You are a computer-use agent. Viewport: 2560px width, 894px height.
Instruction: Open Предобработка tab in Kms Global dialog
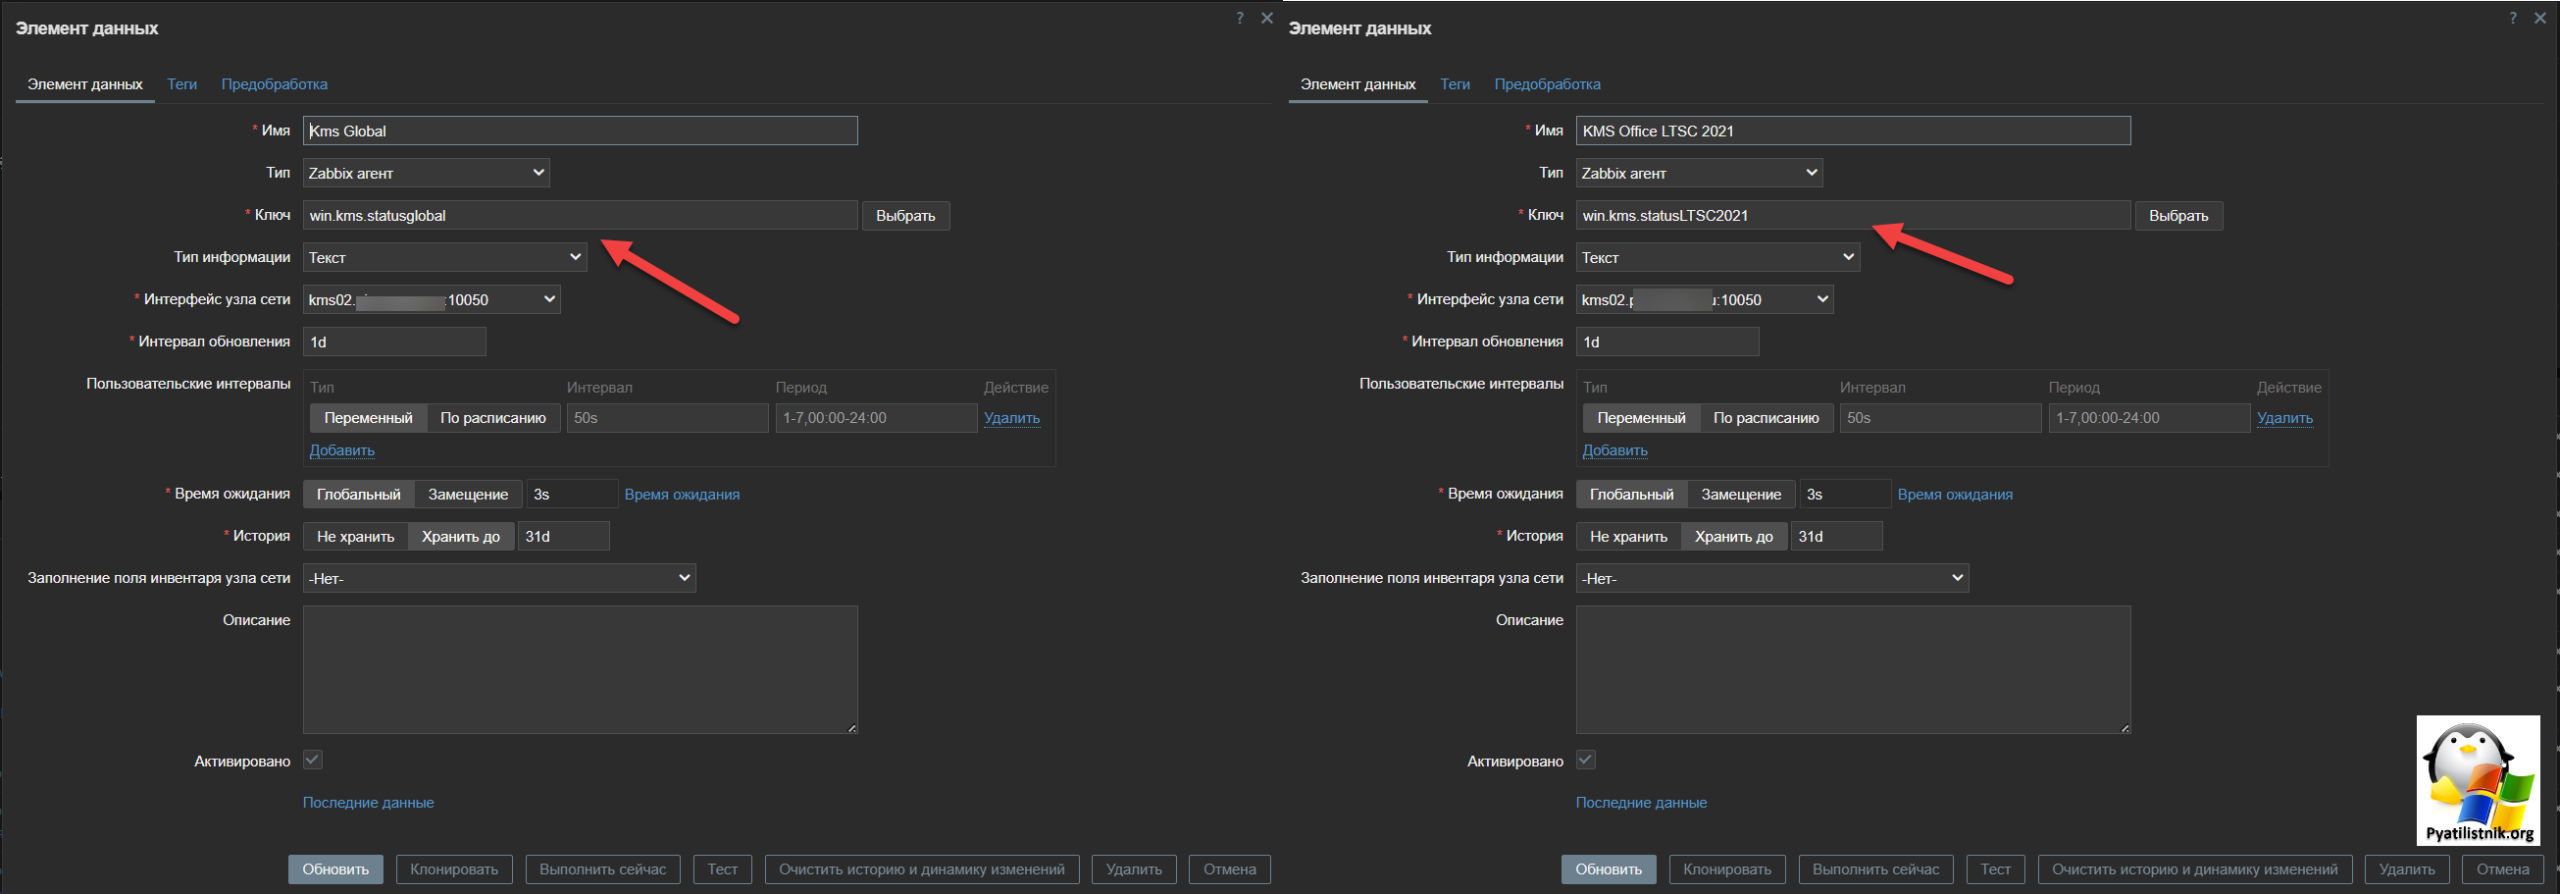(x=274, y=84)
